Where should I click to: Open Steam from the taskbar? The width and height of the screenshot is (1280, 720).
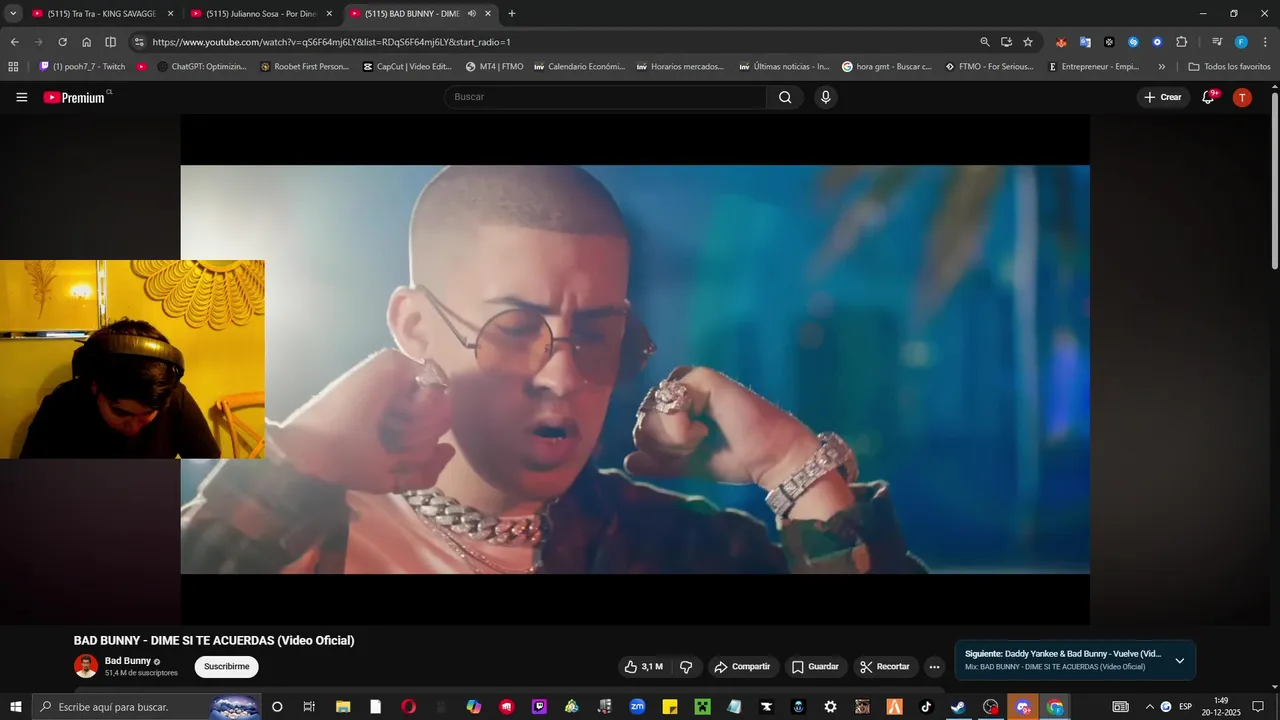[957, 707]
